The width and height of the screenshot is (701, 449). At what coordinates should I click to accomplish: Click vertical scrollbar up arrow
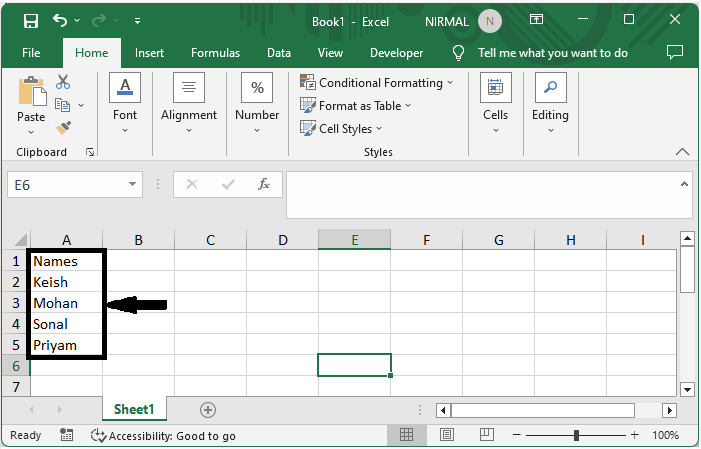pos(687,238)
